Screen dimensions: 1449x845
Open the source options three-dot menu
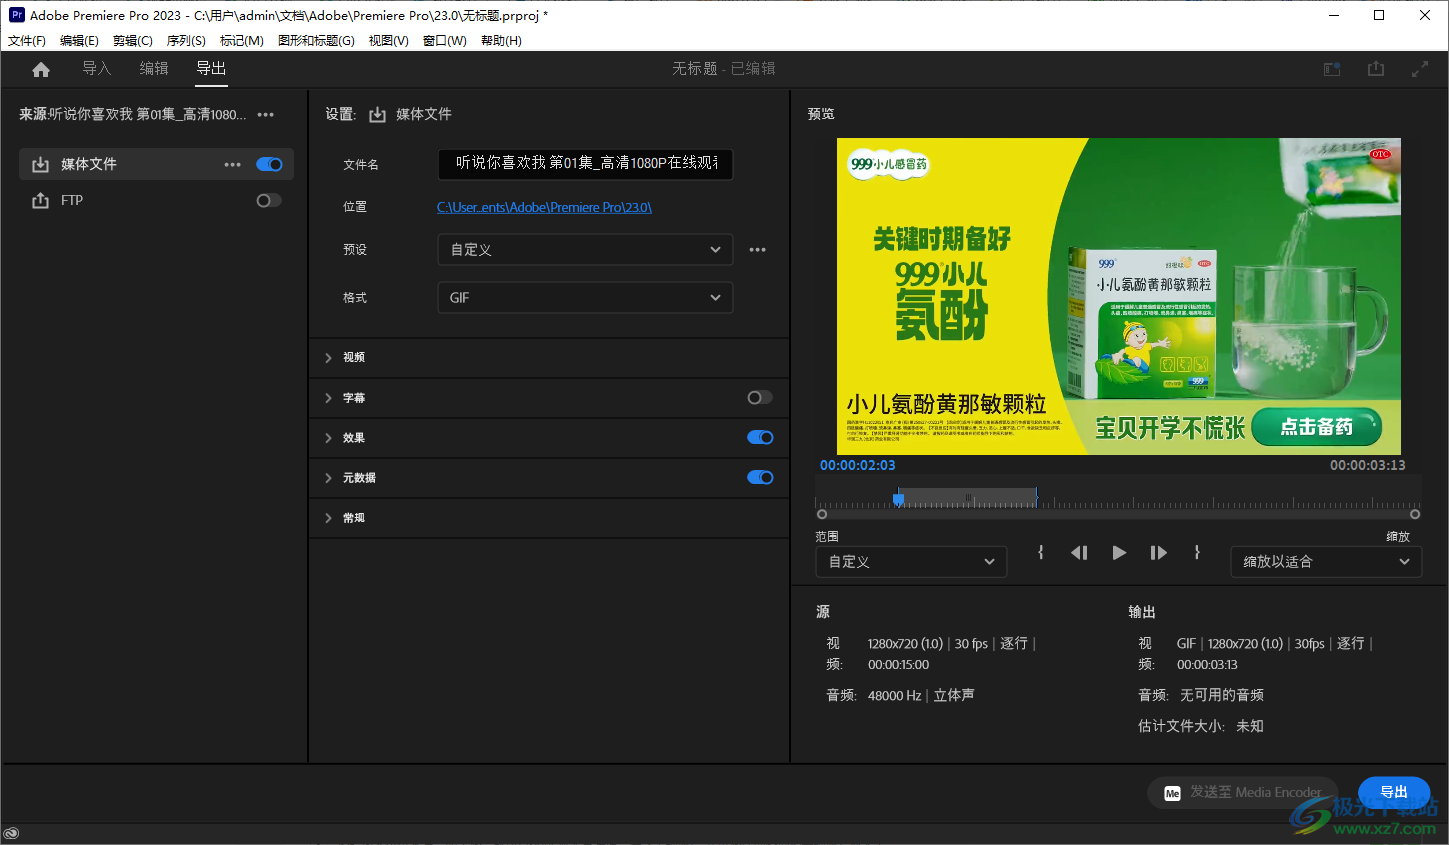click(266, 115)
